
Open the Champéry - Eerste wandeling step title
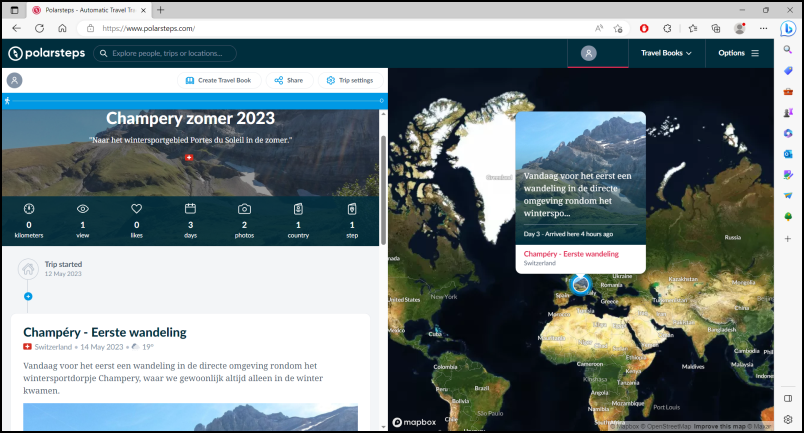click(x=105, y=332)
